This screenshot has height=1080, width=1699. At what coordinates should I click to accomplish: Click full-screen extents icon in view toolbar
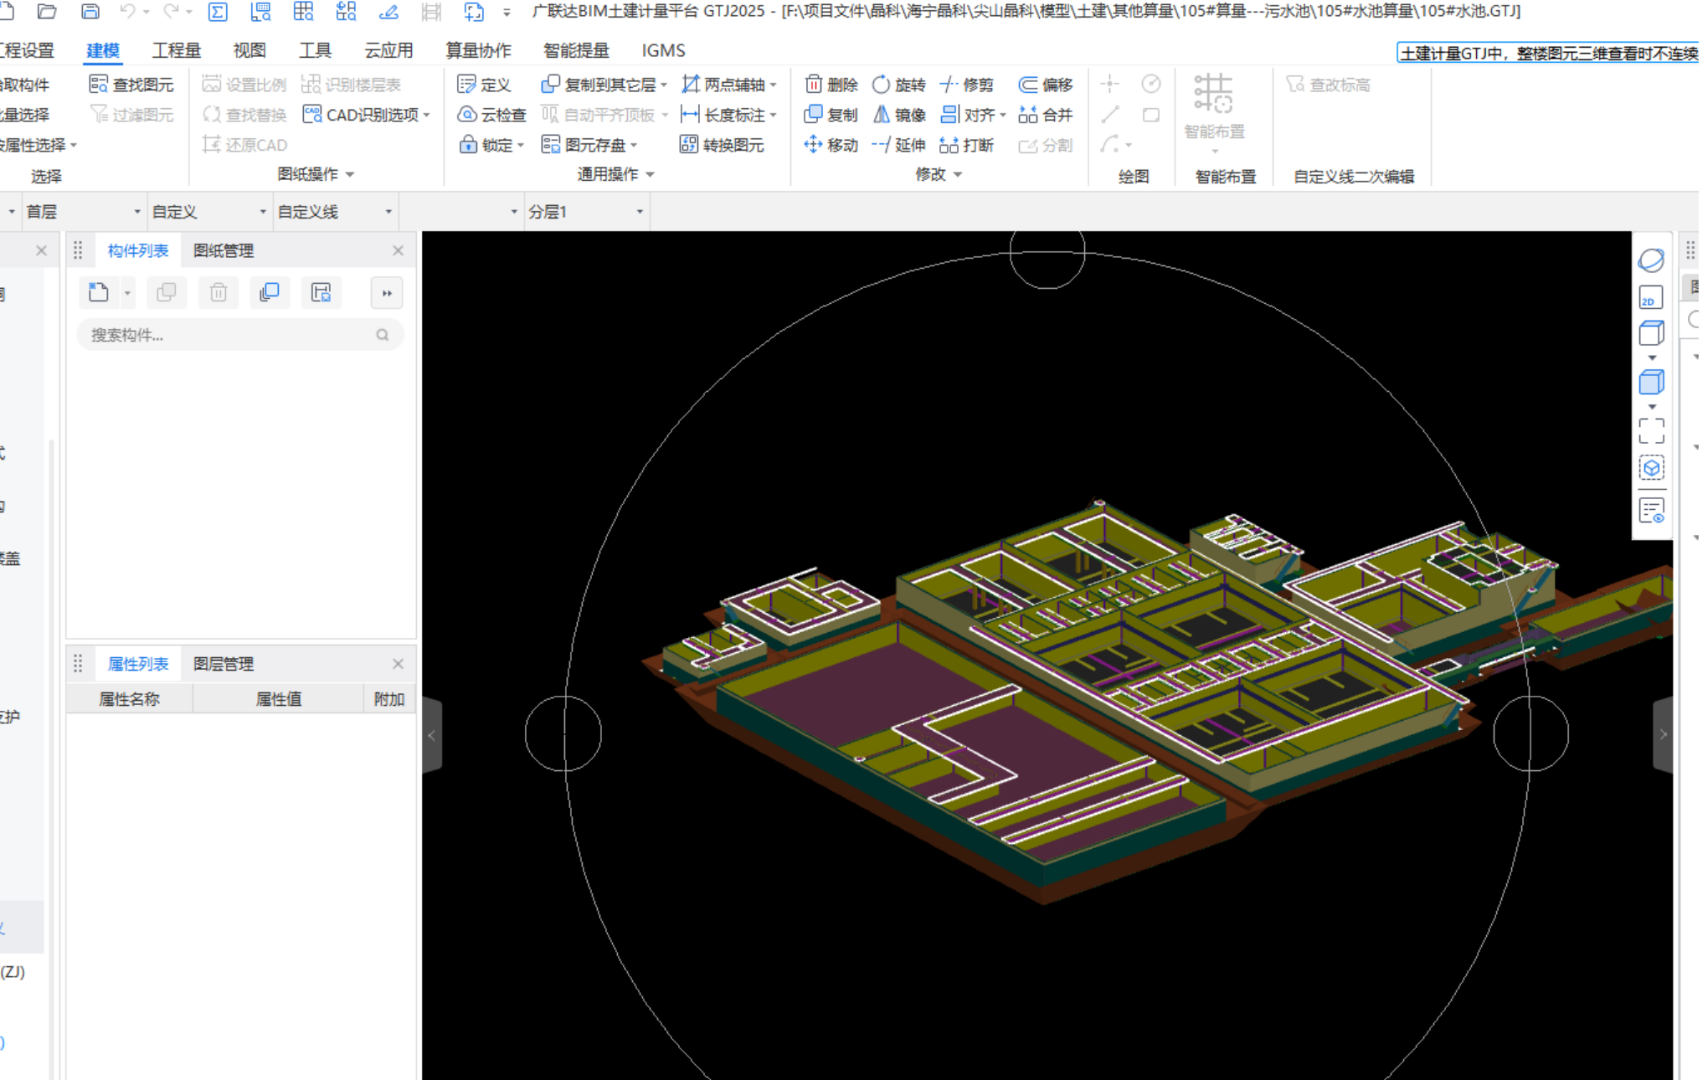pos(1651,431)
